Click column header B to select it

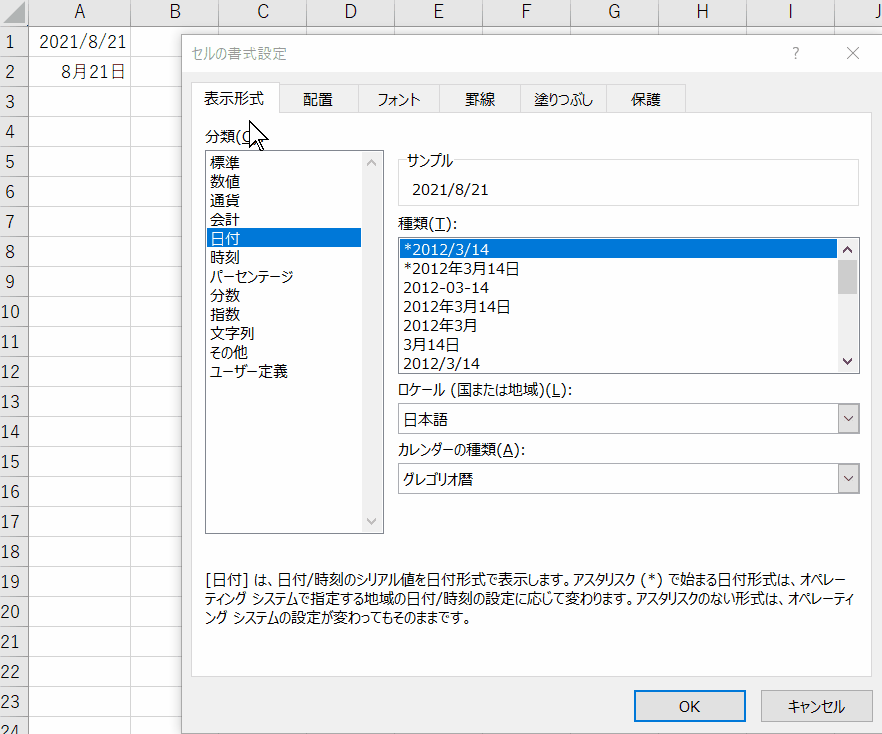(x=174, y=13)
